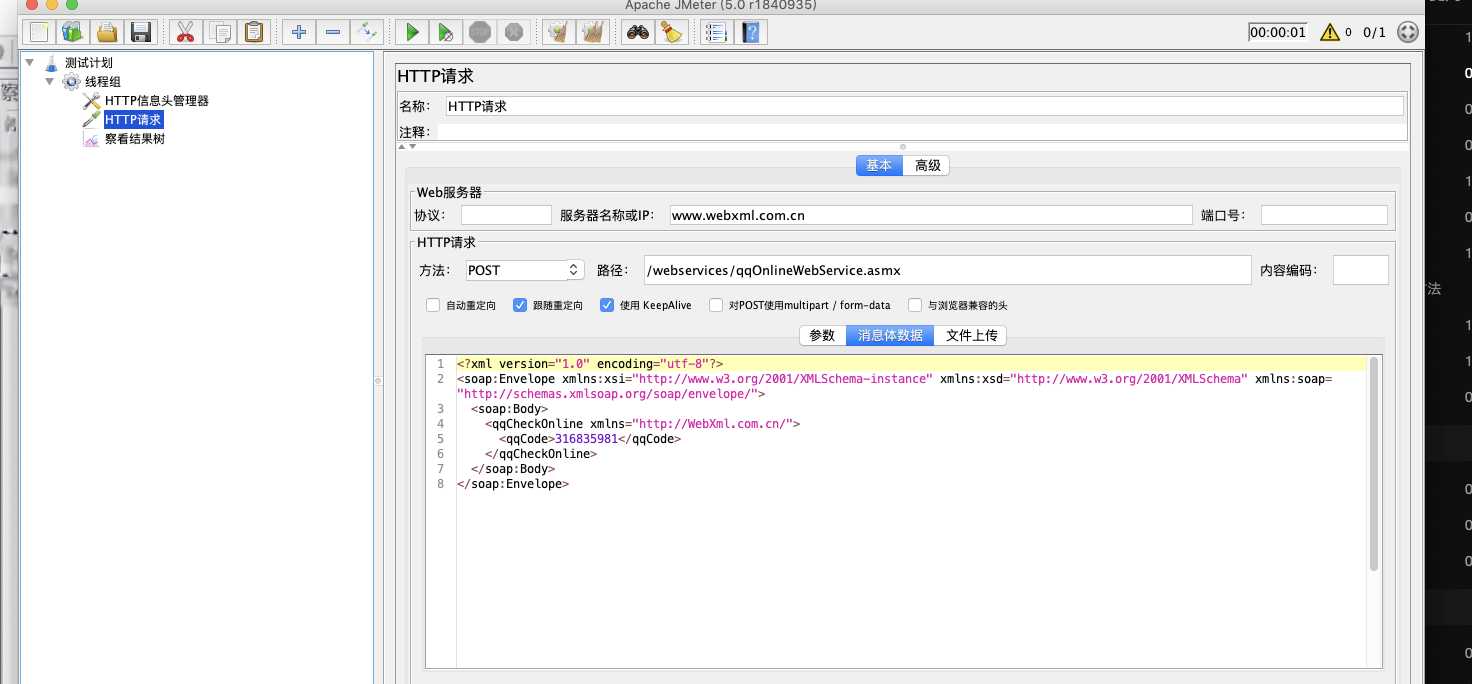This screenshot has width=1472, height=684.
Task: Select the 测试计划 root node
Action: click(88, 63)
